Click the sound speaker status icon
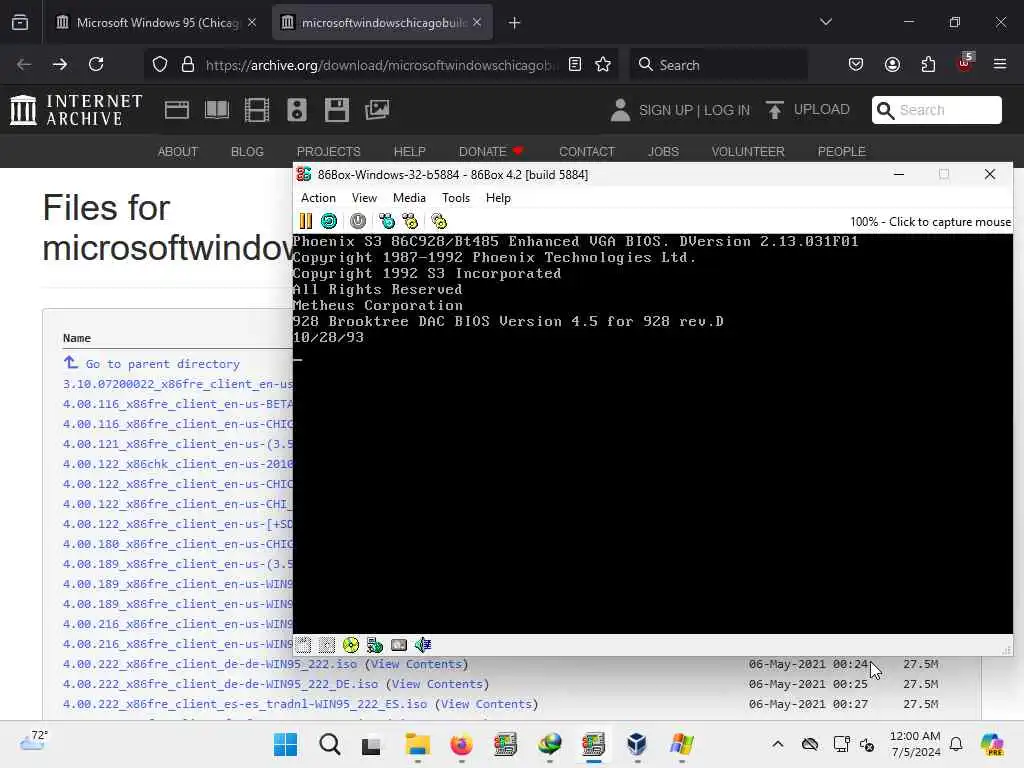1024x768 pixels. coord(423,645)
